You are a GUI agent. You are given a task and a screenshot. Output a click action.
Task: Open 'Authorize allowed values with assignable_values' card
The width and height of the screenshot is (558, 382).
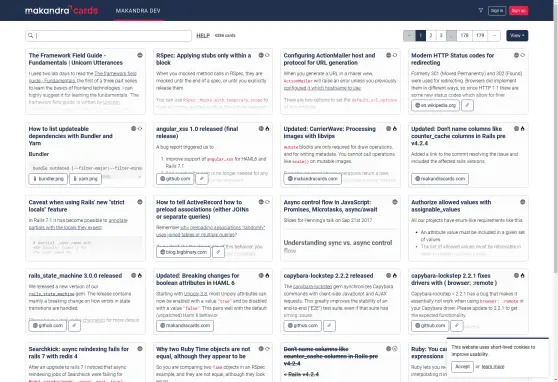pos(451,206)
